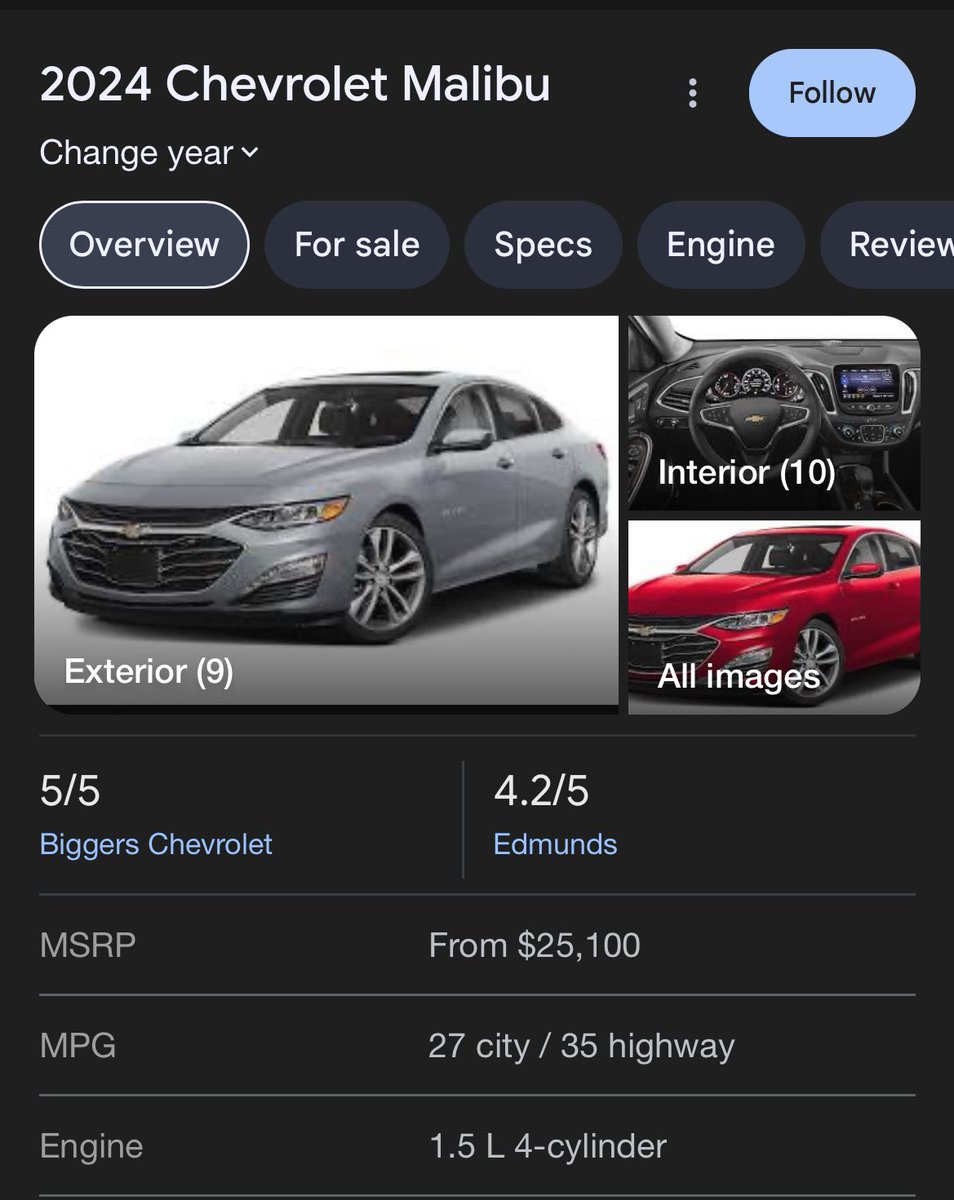View the Interior (10) photos
This screenshot has height=1200, width=954.
tap(774, 413)
